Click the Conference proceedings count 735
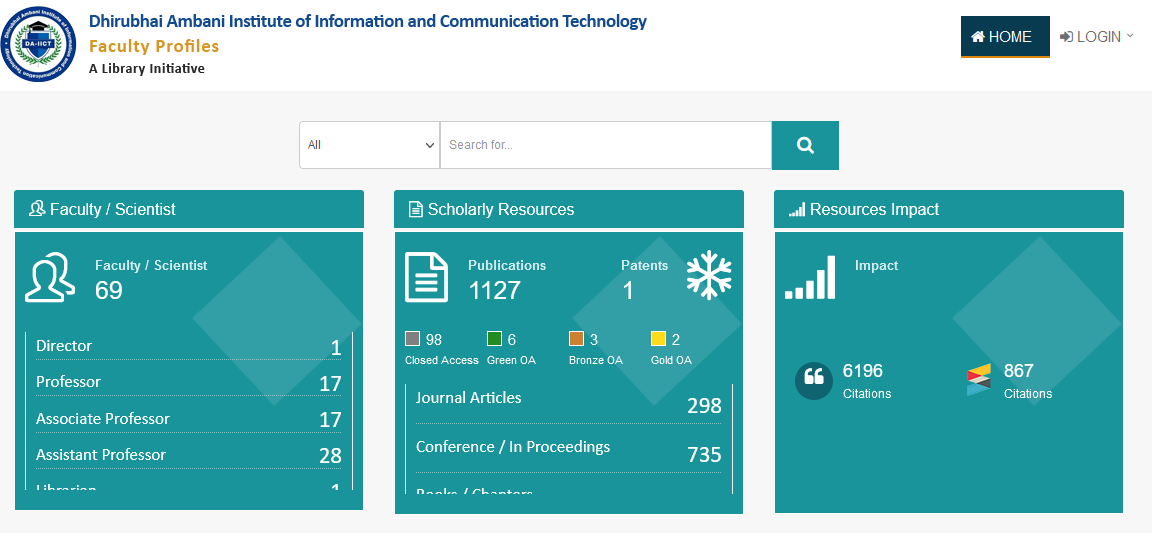 point(704,455)
